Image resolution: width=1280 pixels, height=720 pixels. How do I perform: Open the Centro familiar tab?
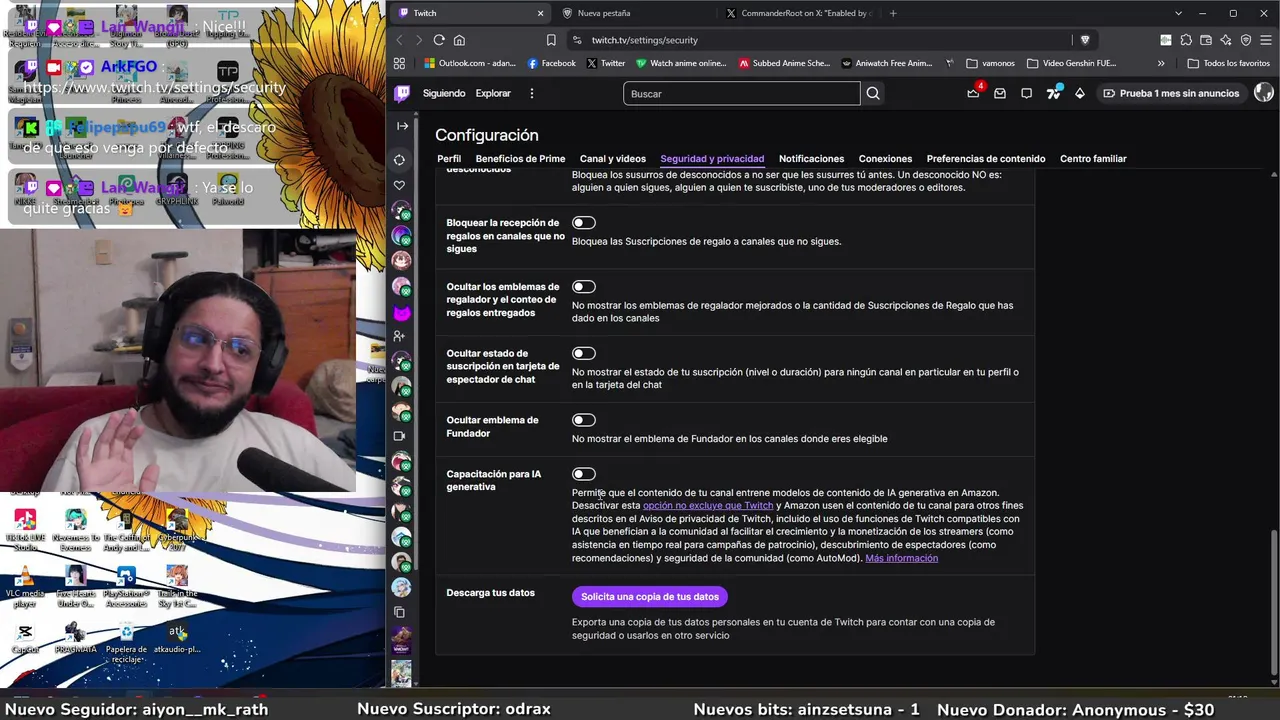pos(1093,158)
